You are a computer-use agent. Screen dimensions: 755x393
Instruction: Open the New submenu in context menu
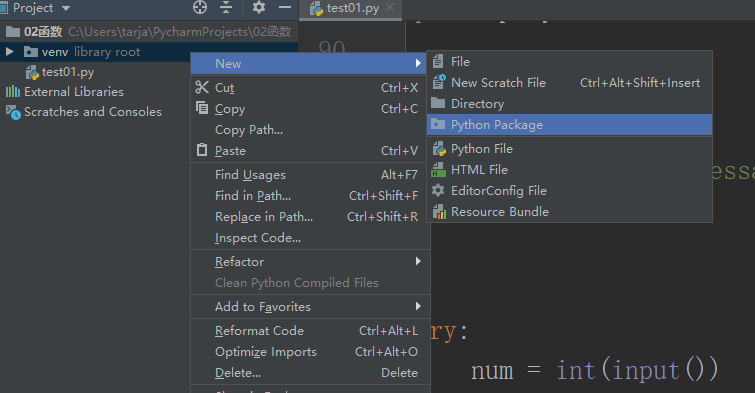309,64
